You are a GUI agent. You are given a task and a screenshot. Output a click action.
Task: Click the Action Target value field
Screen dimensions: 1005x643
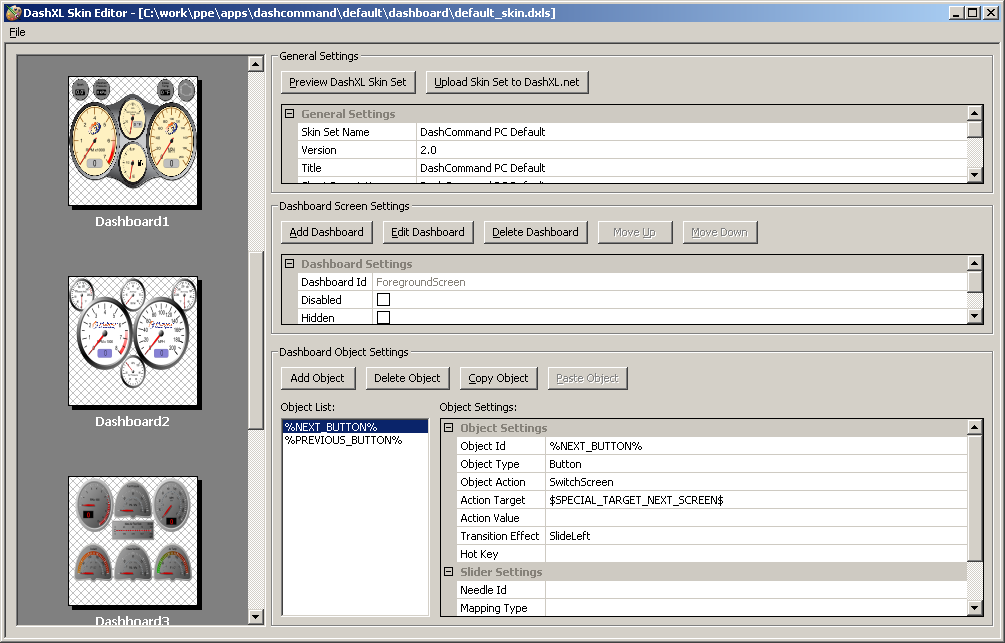756,499
